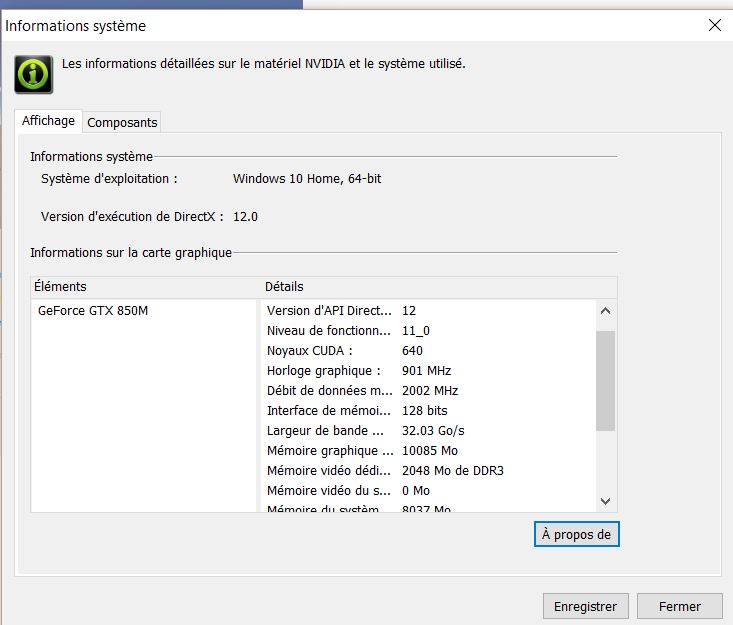The height and width of the screenshot is (625, 733).
Task: Select the Noyaux CUDA row
Action: pyautogui.click(x=428, y=351)
